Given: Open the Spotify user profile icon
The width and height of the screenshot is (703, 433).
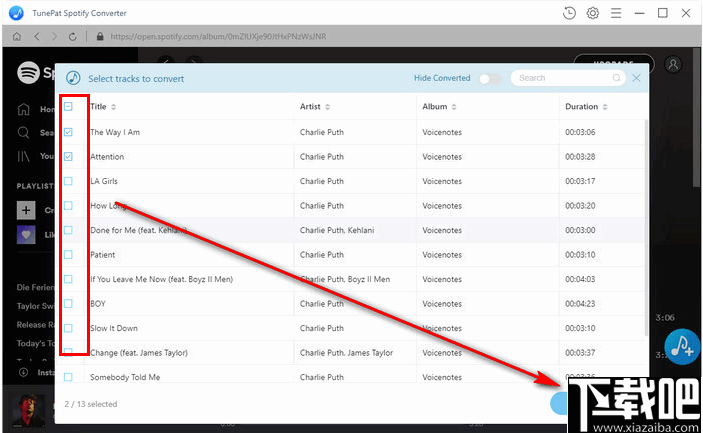Looking at the screenshot, I should coord(673,64).
